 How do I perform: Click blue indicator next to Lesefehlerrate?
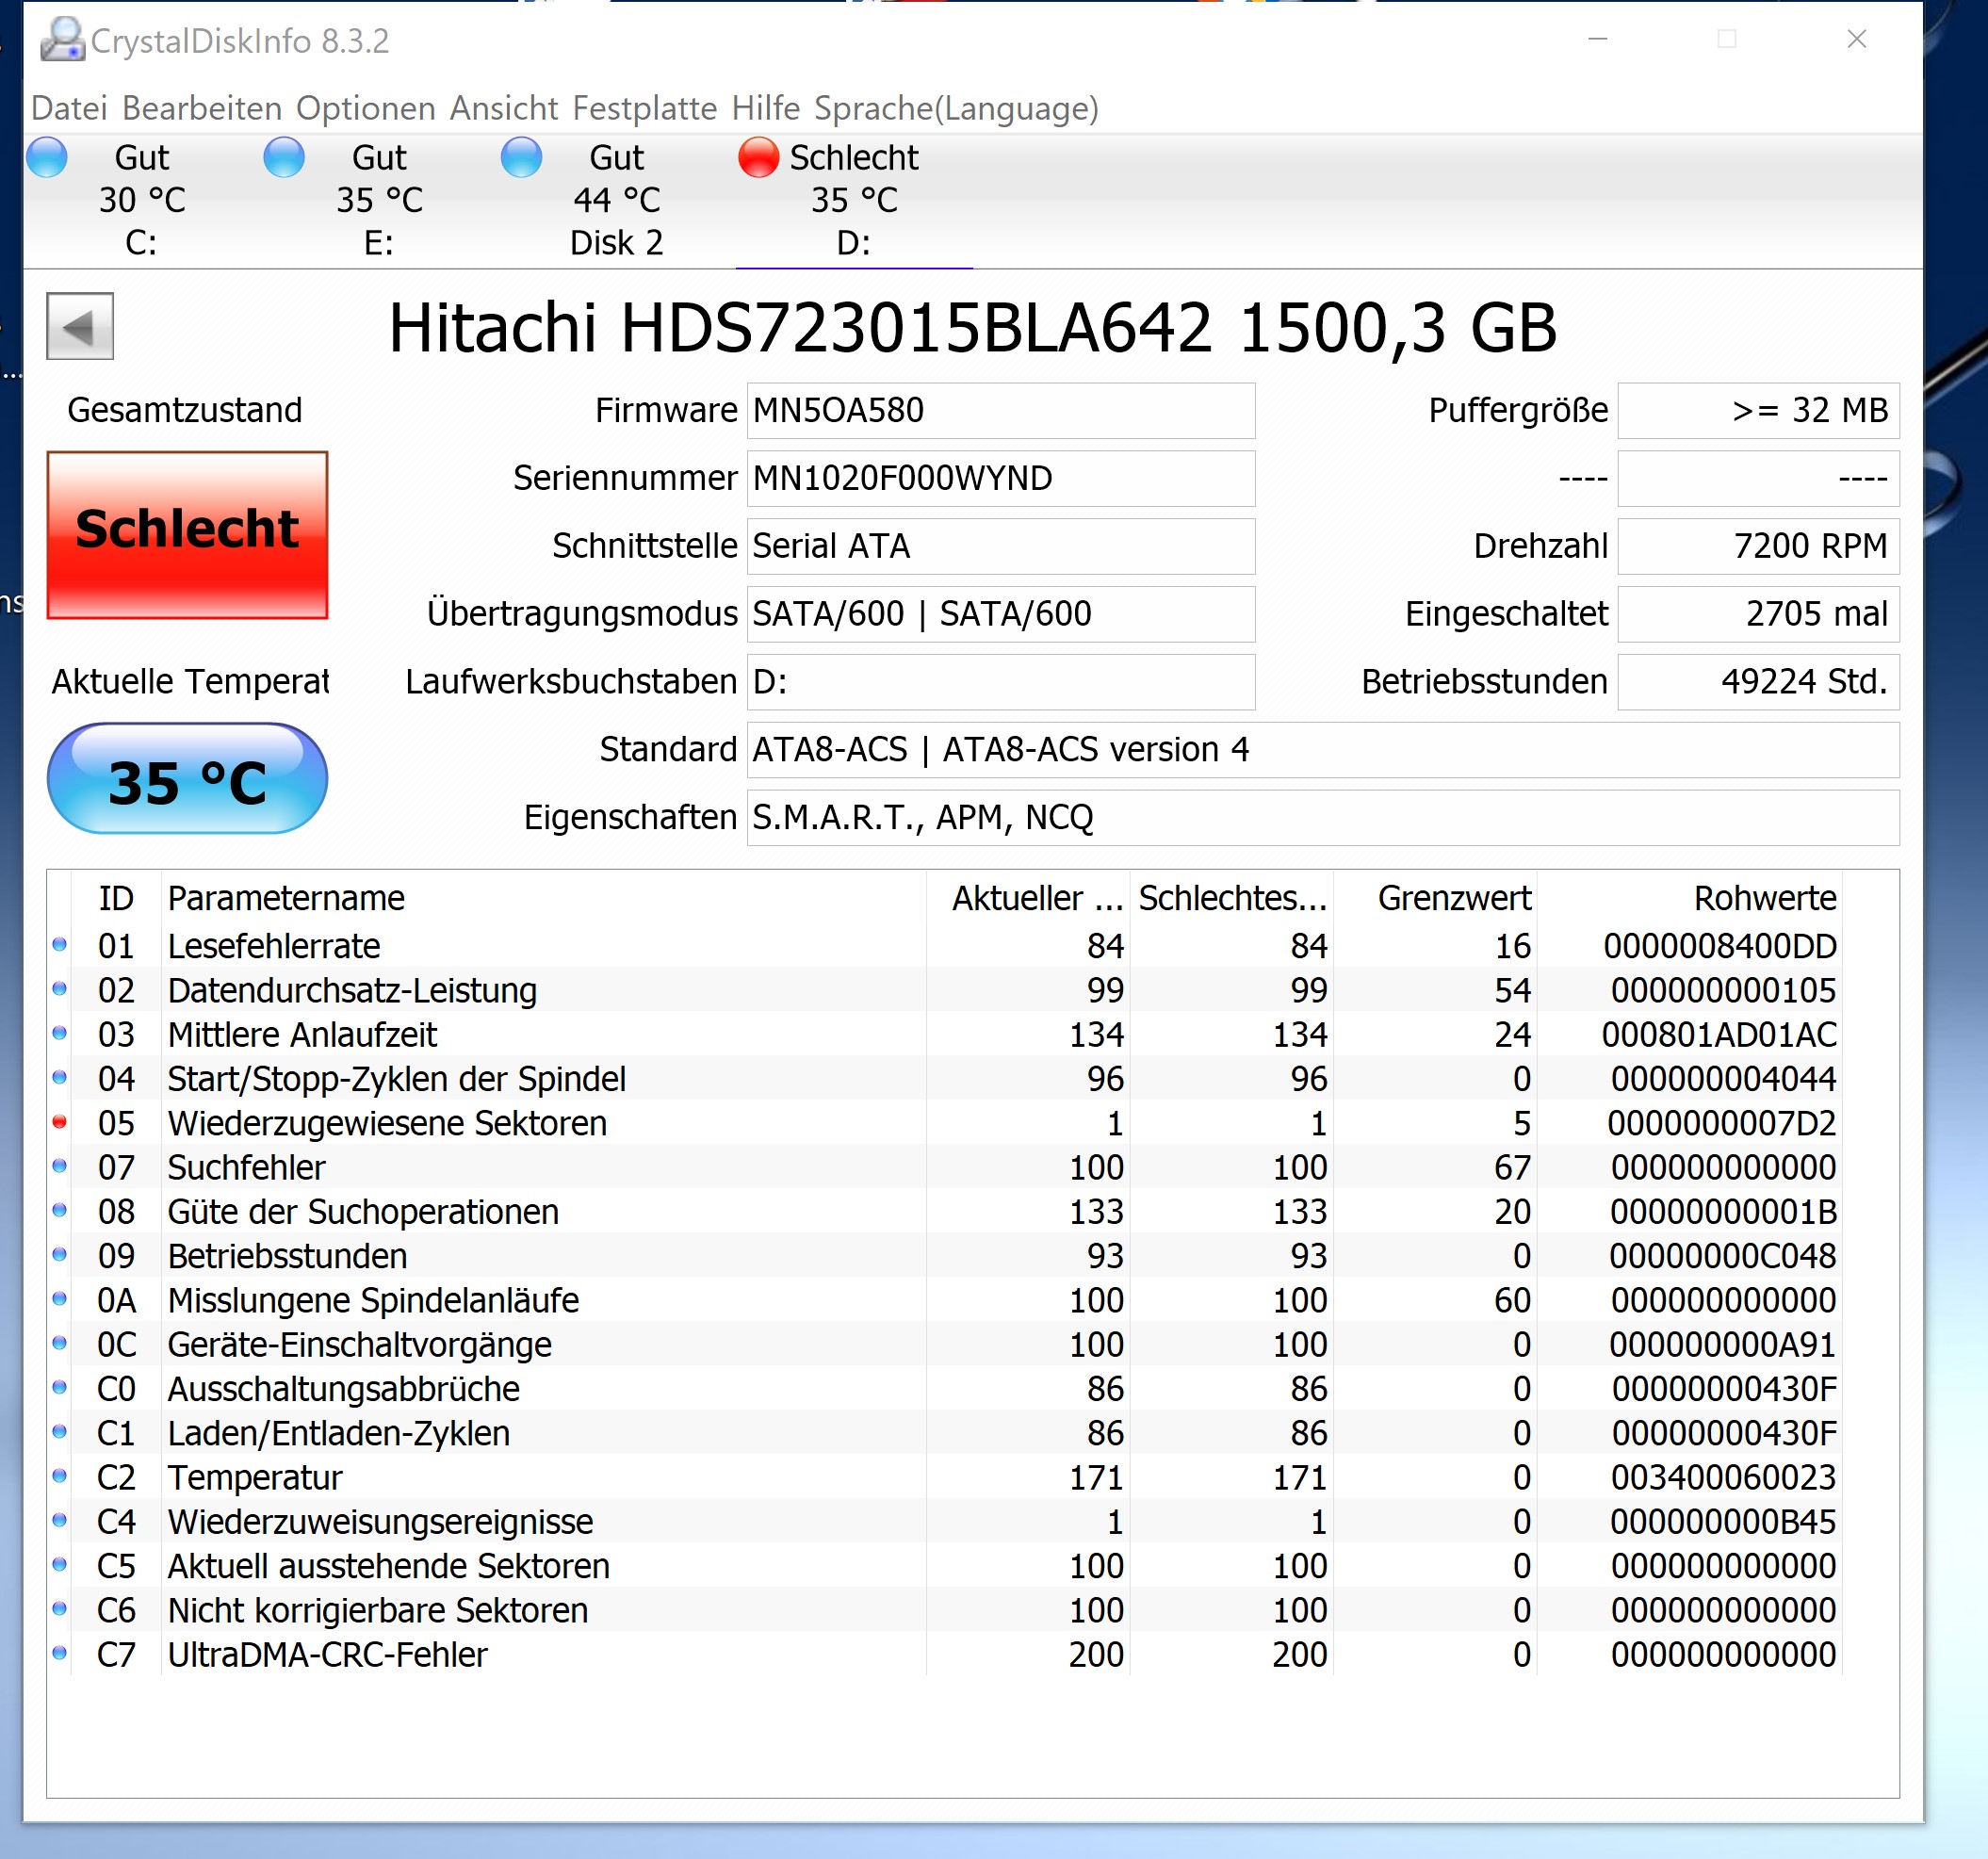click(x=60, y=945)
